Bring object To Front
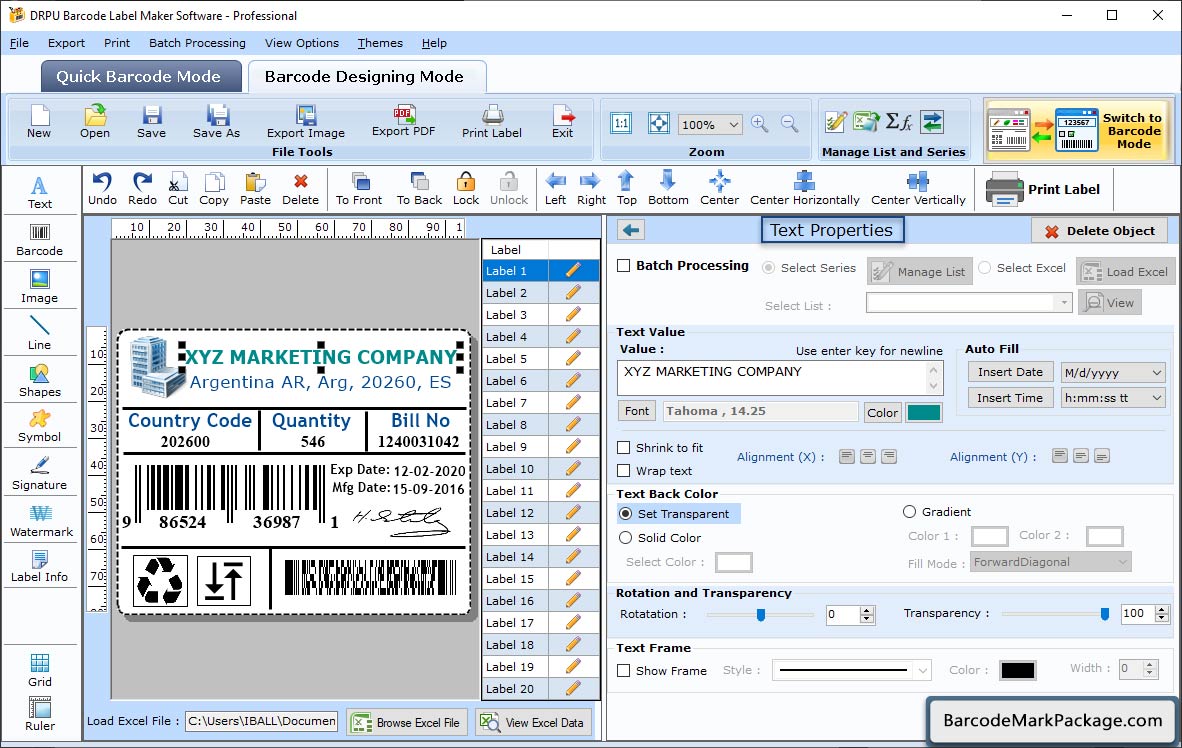The image size is (1182, 748). click(x=359, y=189)
